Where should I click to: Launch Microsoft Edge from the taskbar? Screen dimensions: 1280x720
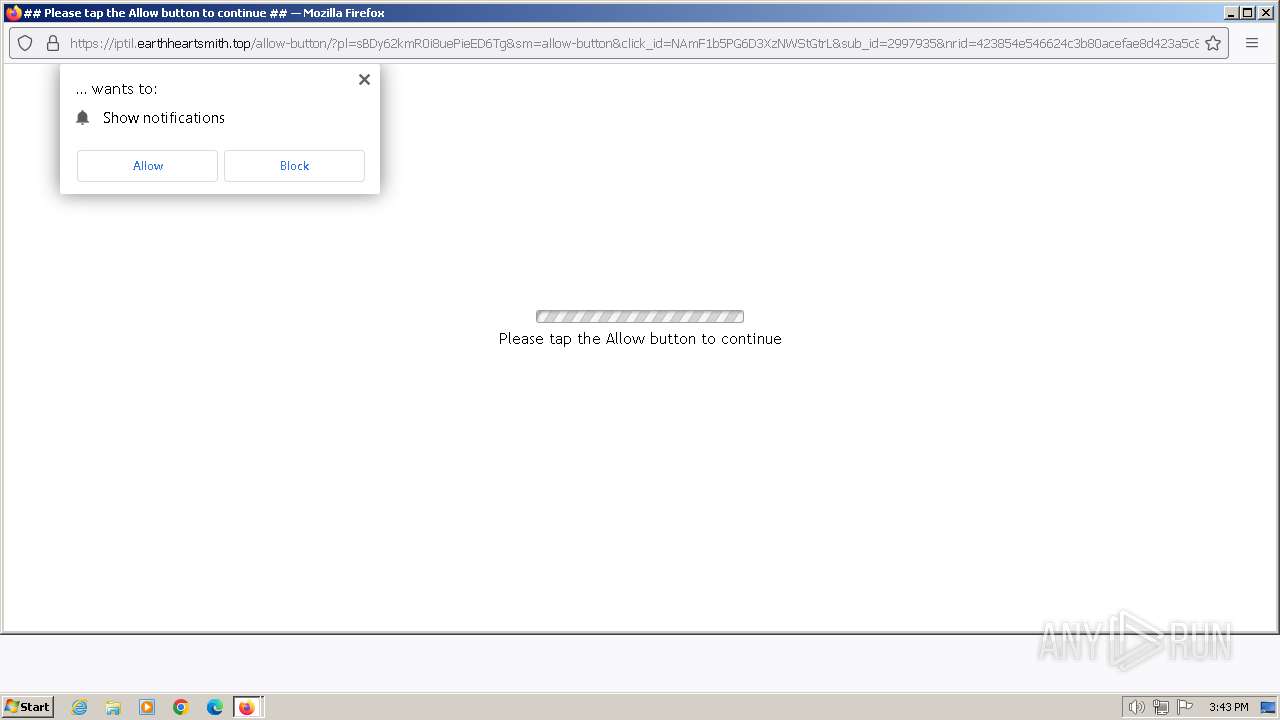(215, 707)
